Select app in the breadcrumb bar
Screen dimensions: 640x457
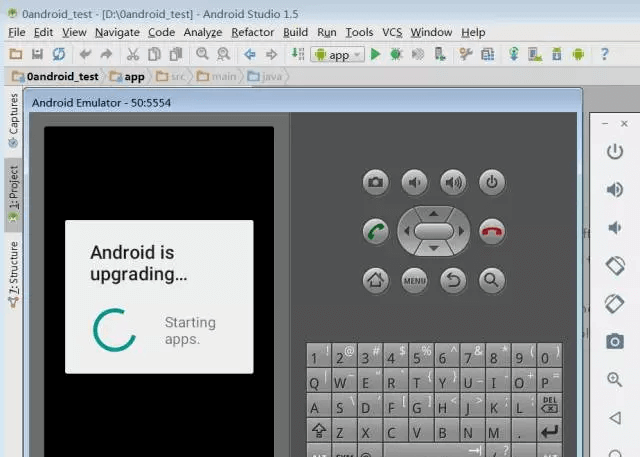(127, 76)
